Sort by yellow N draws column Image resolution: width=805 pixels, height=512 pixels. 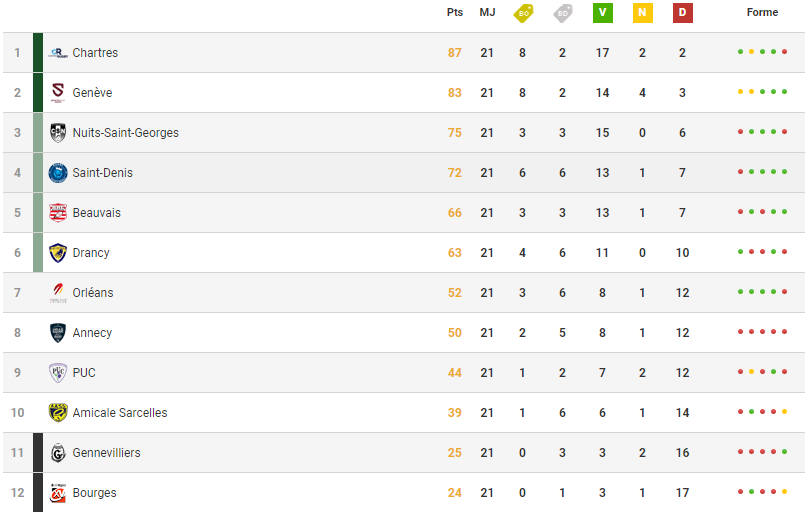coord(642,13)
